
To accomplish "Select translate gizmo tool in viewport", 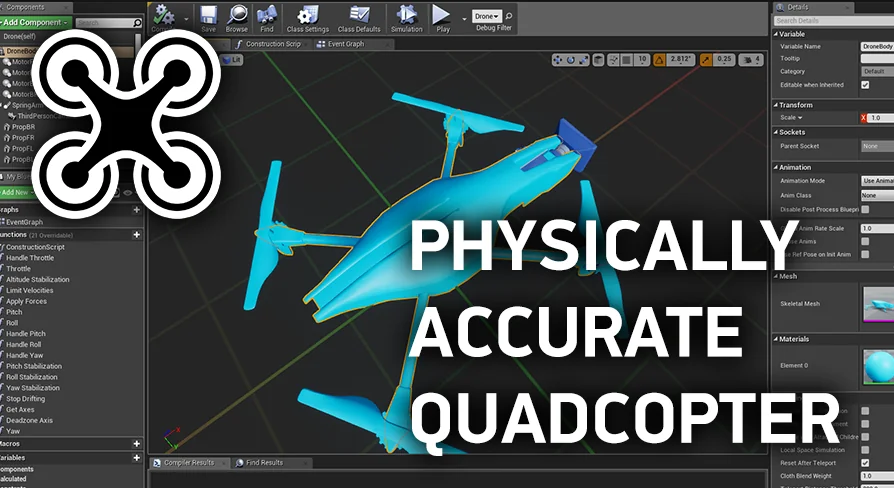I will point(558,59).
